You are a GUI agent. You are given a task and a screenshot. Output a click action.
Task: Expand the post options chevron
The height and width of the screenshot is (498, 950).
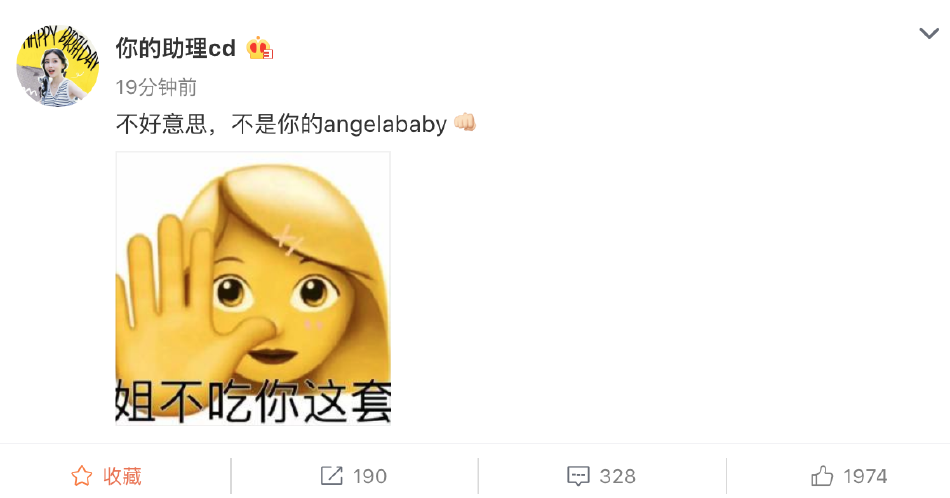929,33
